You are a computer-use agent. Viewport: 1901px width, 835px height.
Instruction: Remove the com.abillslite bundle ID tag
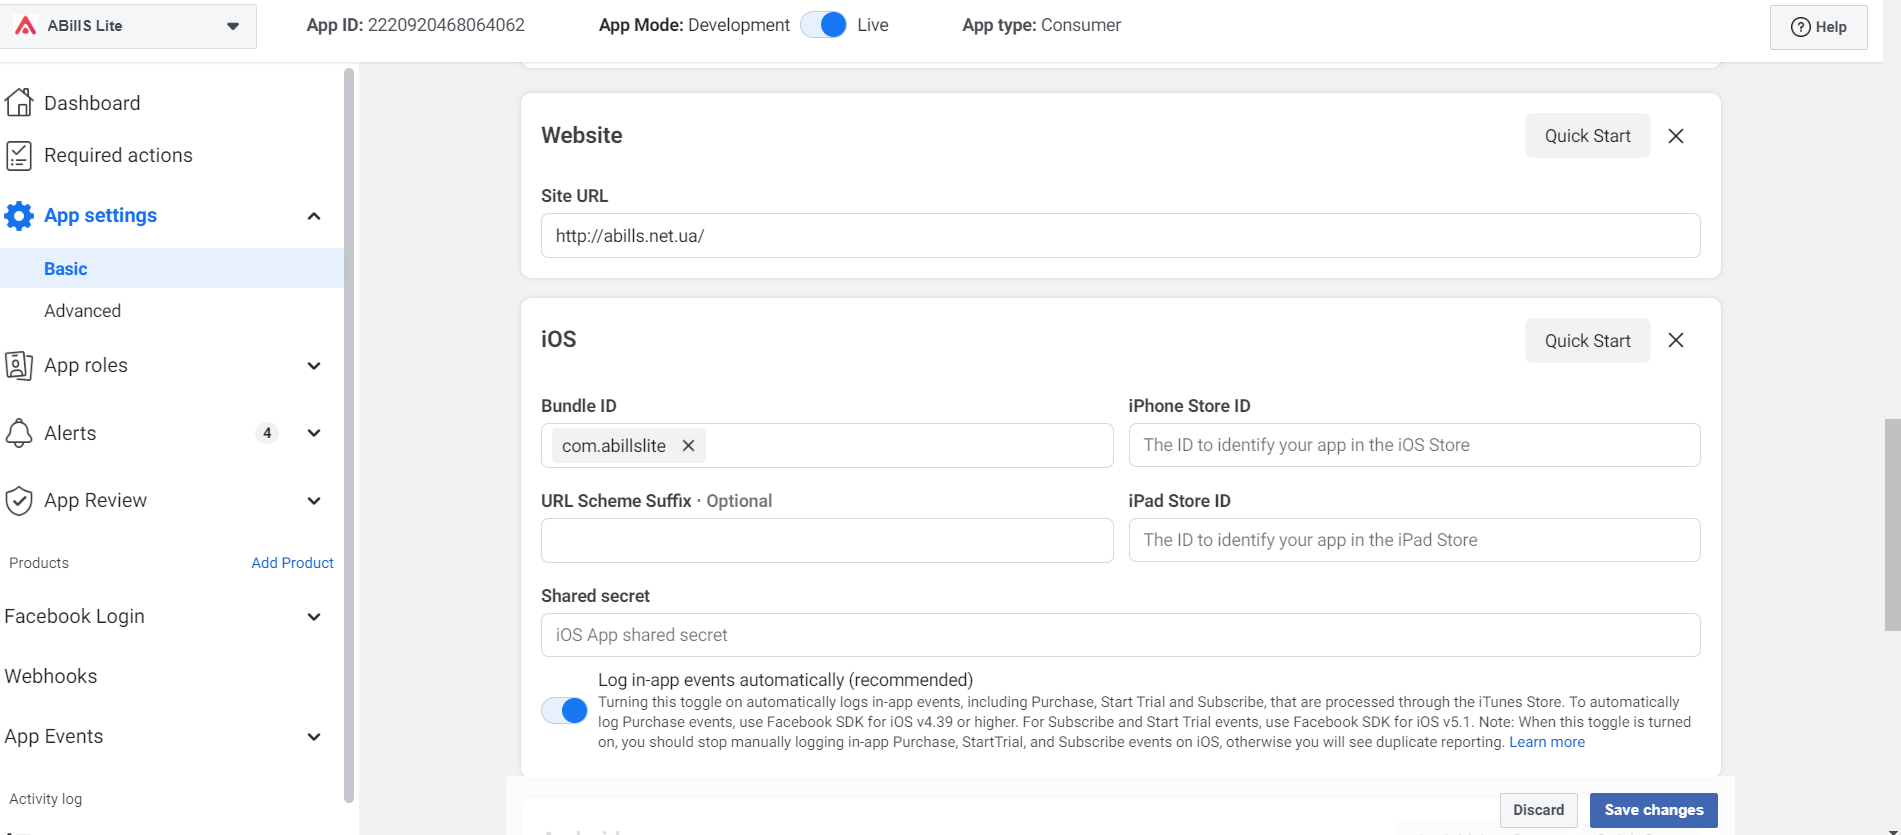[688, 446]
